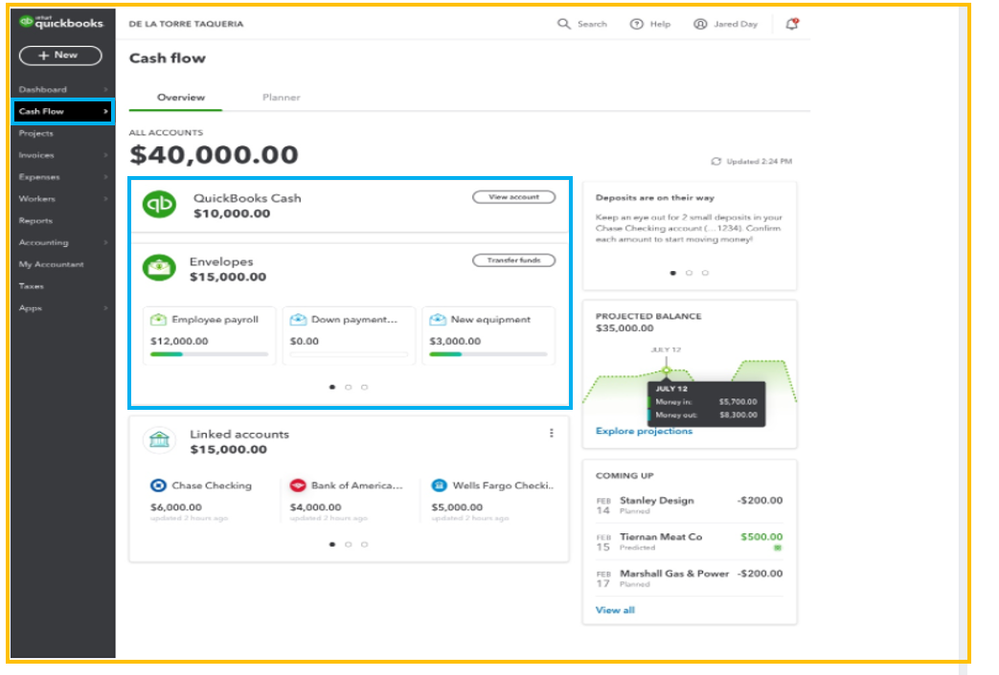Screen dimensions: 999x675
Task: Expand the Invoices sidebar chevron
Action: coord(106,155)
